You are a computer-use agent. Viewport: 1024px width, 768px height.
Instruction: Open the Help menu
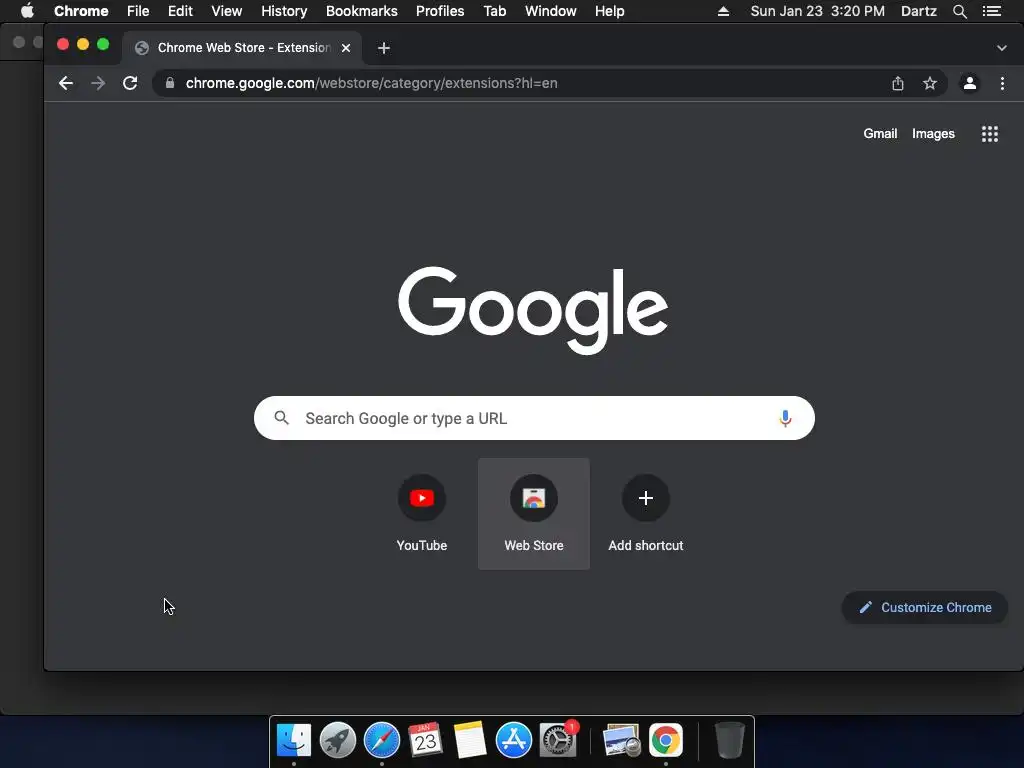609,11
